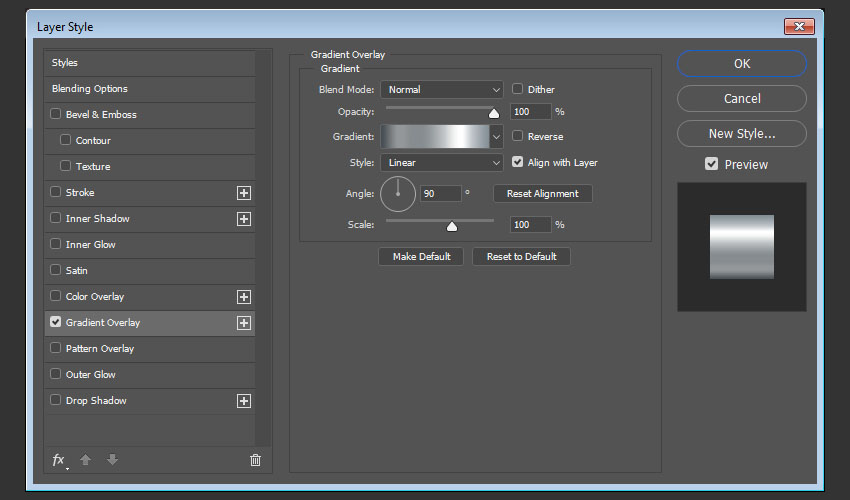The height and width of the screenshot is (500, 850).
Task: Click the move effect down arrow
Action: tap(112, 460)
